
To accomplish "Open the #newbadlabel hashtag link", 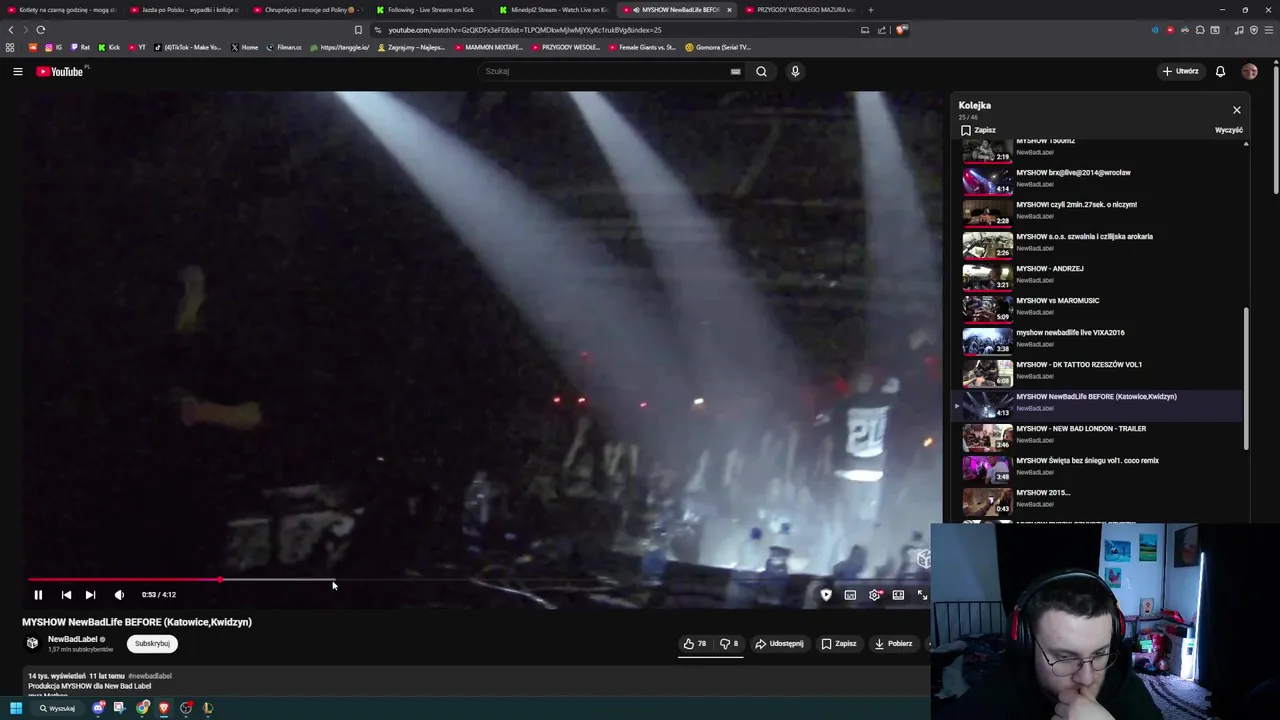I will [150, 676].
